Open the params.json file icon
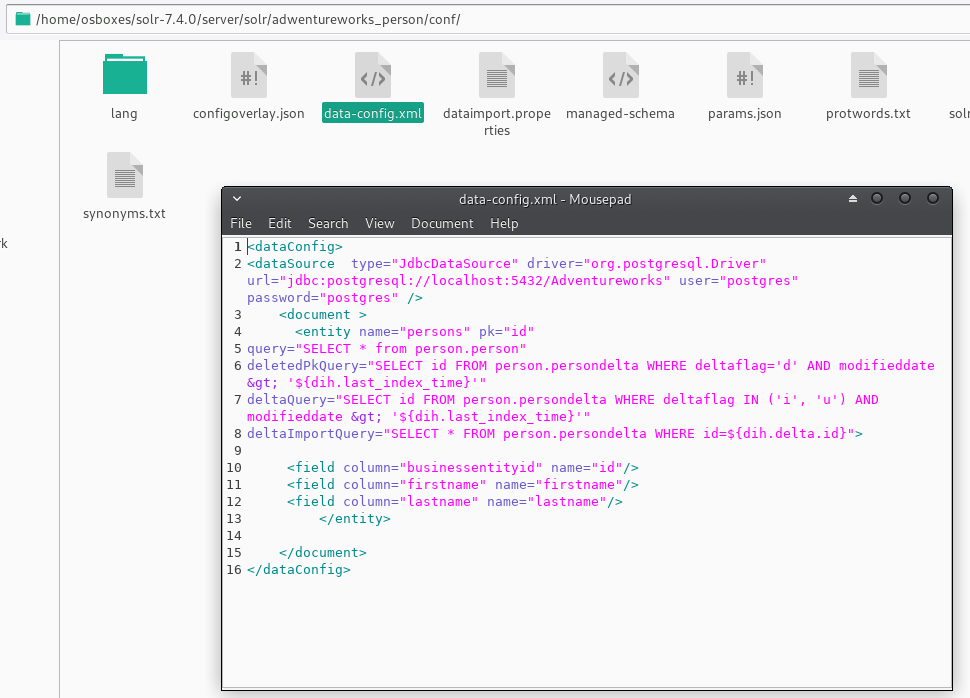 (x=744, y=75)
